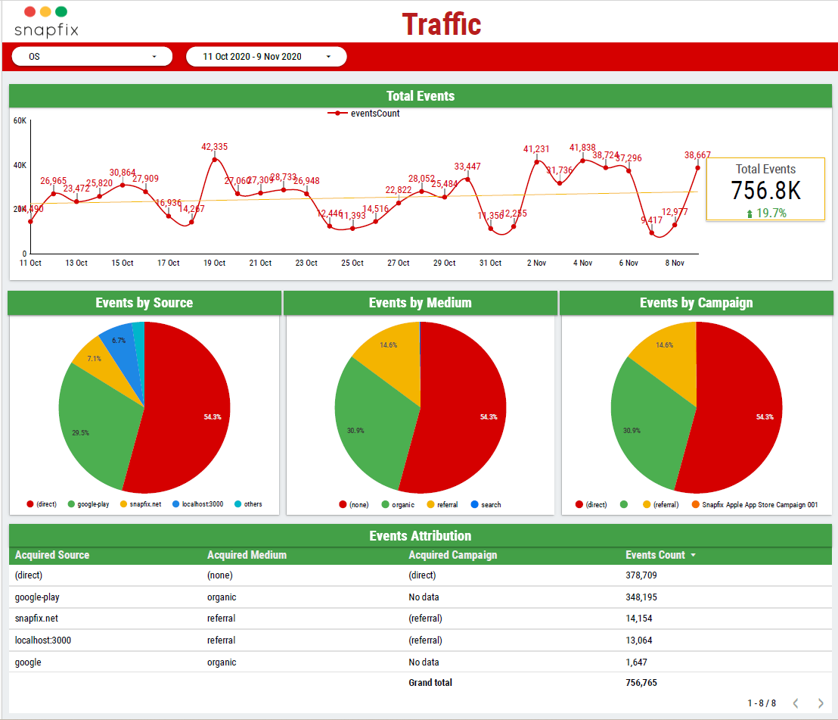The width and height of the screenshot is (838, 720).
Task: Click the google-play source cell in table
Action: [x=37, y=597]
